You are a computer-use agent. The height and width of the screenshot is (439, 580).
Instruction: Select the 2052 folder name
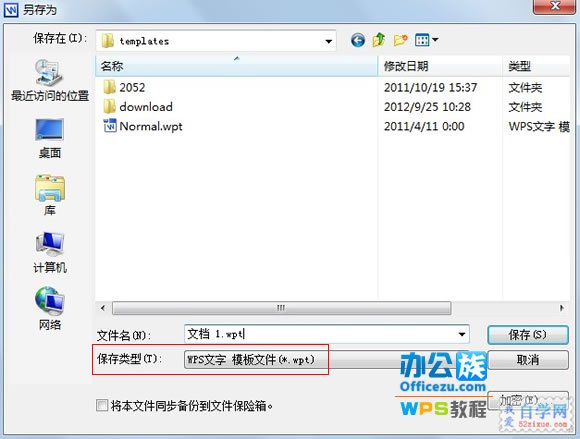pos(132,88)
